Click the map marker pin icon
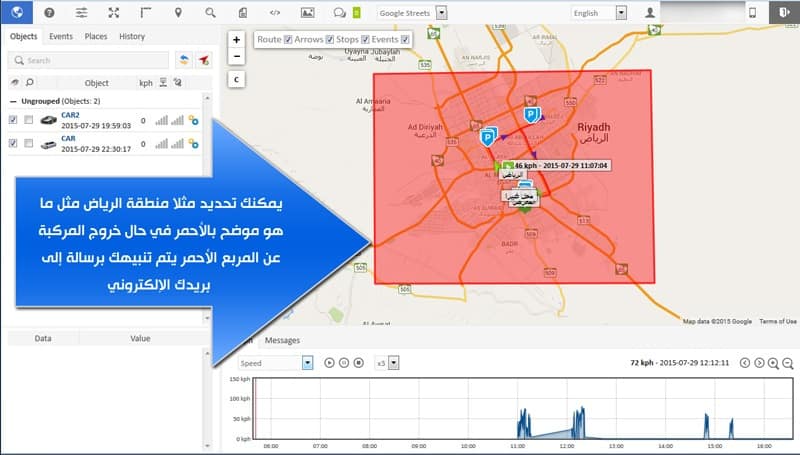The height and width of the screenshot is (455, 800). pos(178,13)
